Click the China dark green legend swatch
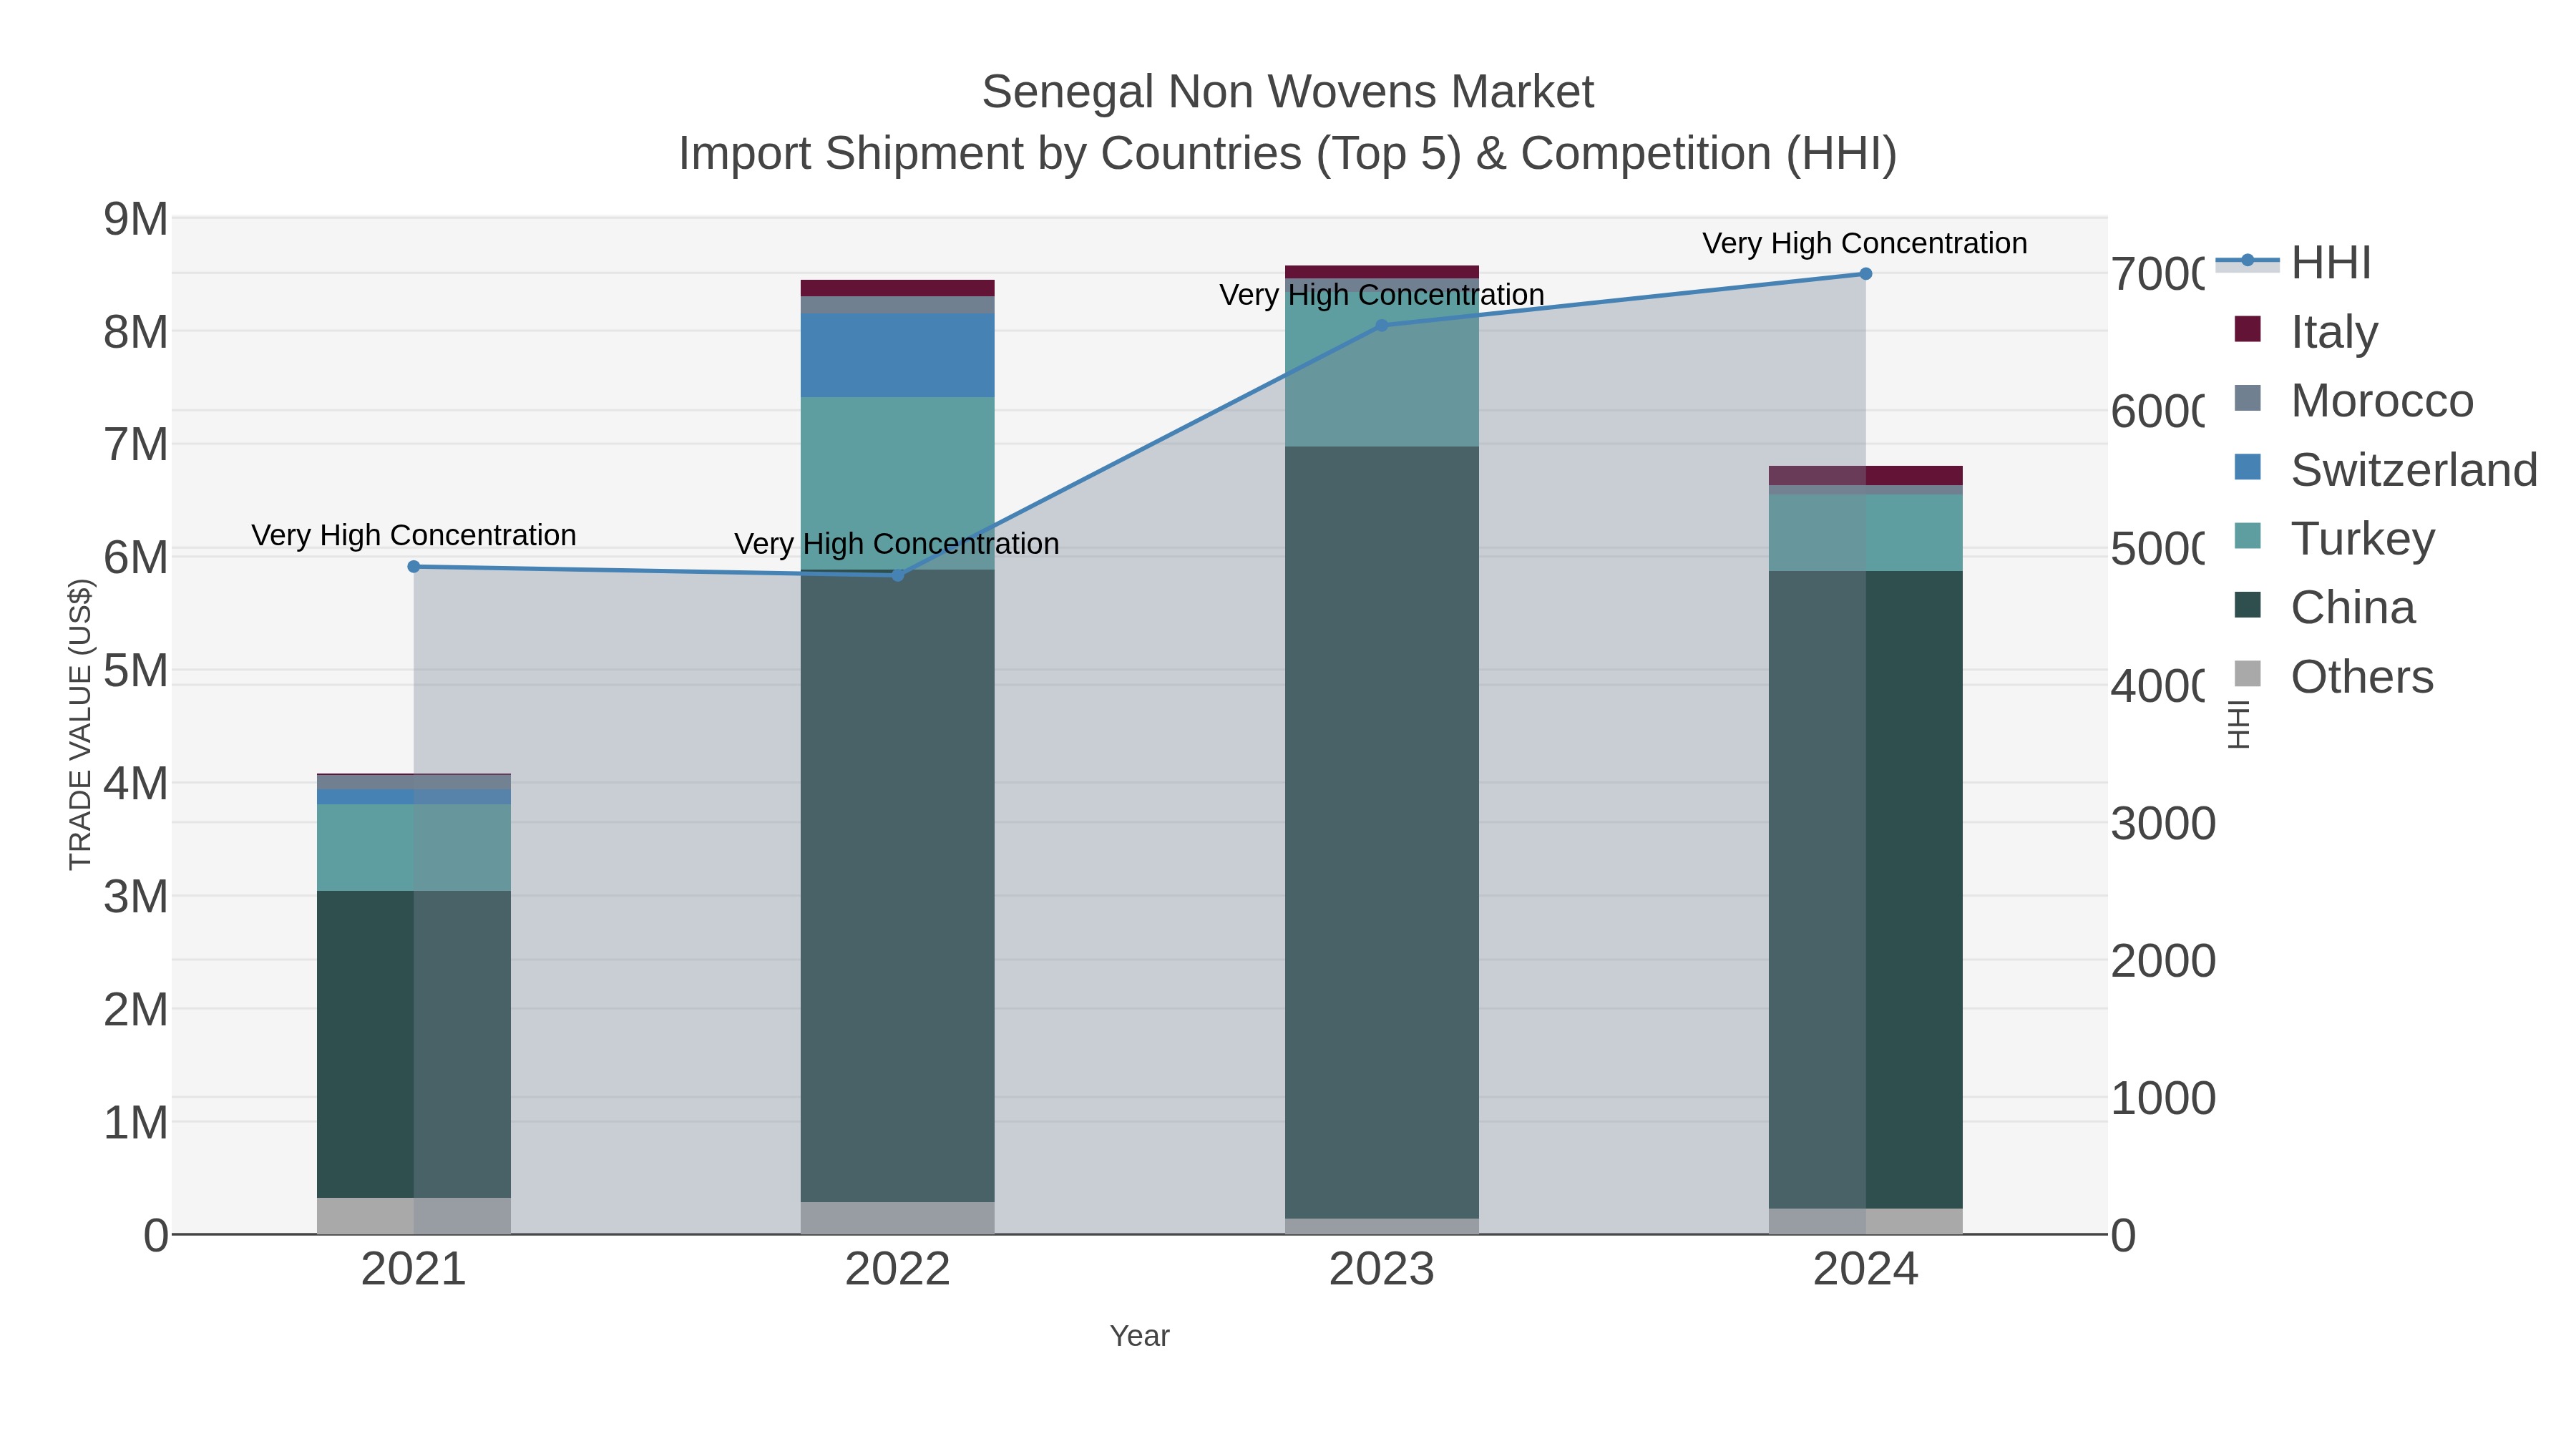The height and width of the screenshot is (1449, 2576). [x=2248, y=605]
